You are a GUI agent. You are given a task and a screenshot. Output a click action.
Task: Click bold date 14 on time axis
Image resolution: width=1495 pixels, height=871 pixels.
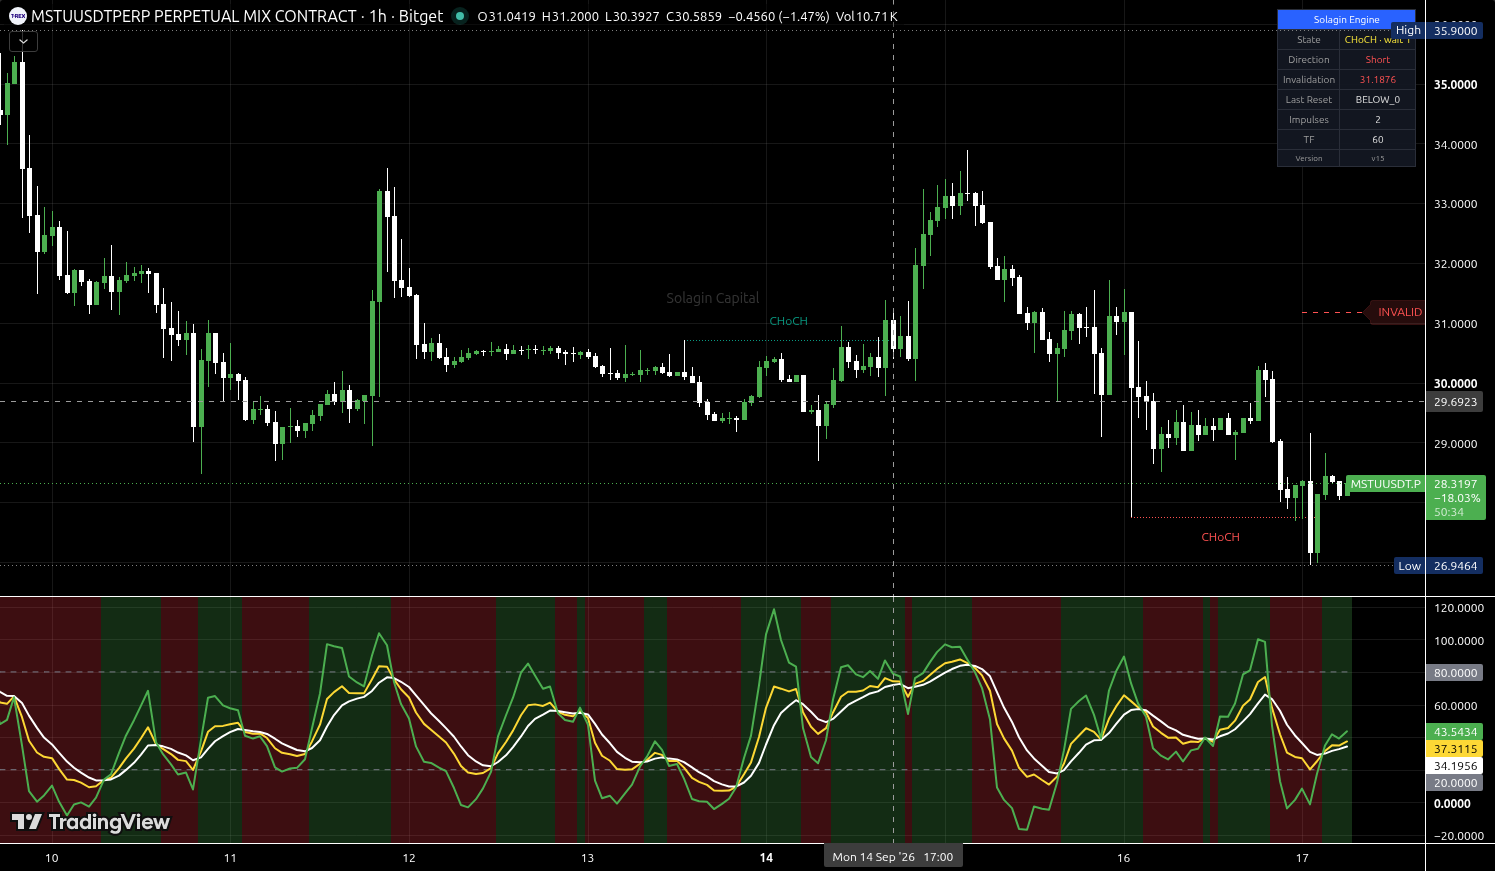pos(766,858)
